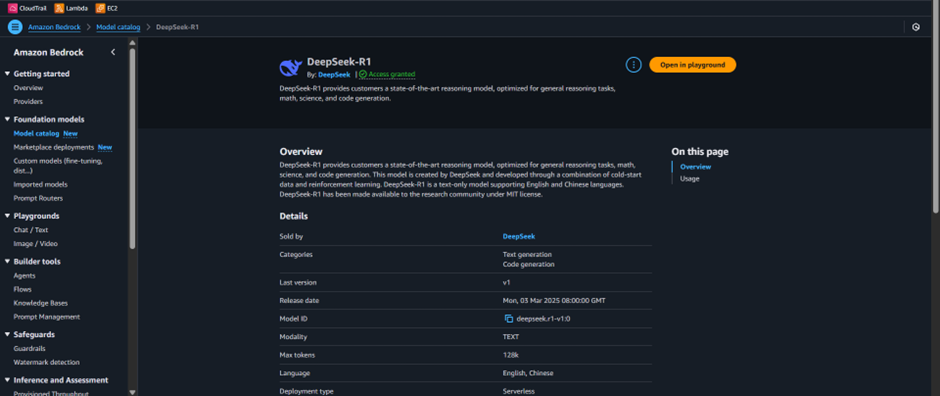Collapse the Amazon Bedrock sidebar arrow
Screen dimensions: 940x396
coord(113,52)
